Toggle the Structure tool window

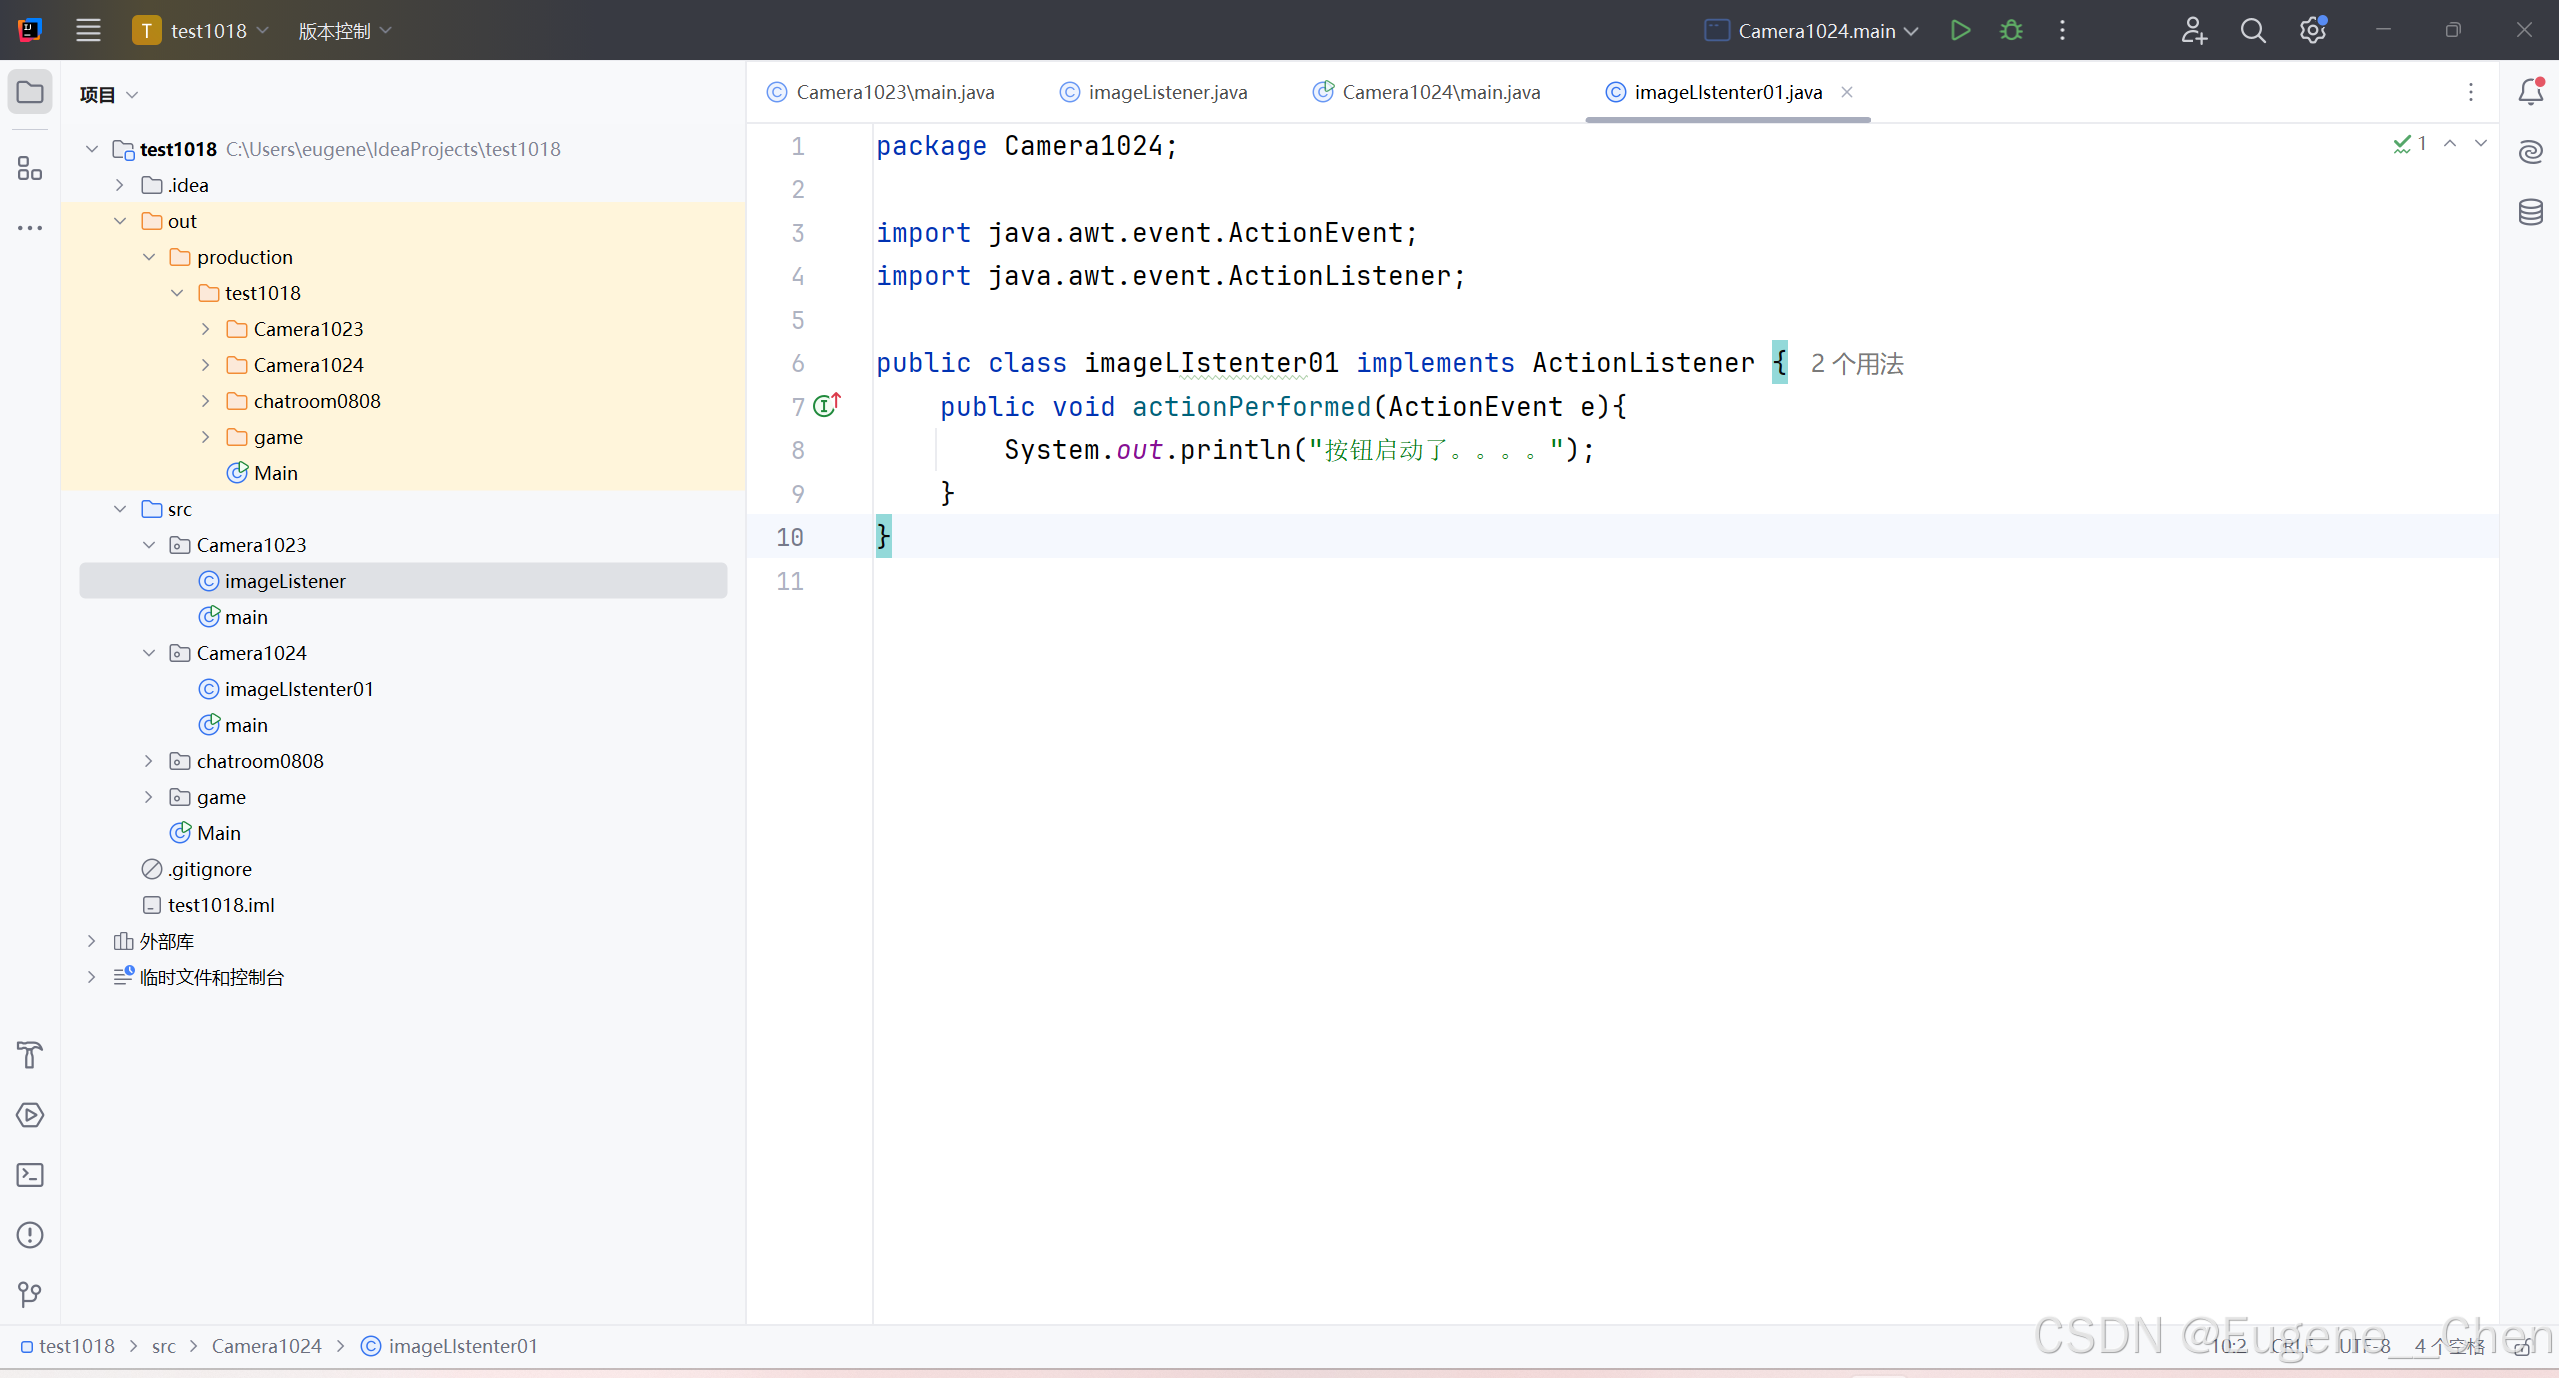pos(30,169)
